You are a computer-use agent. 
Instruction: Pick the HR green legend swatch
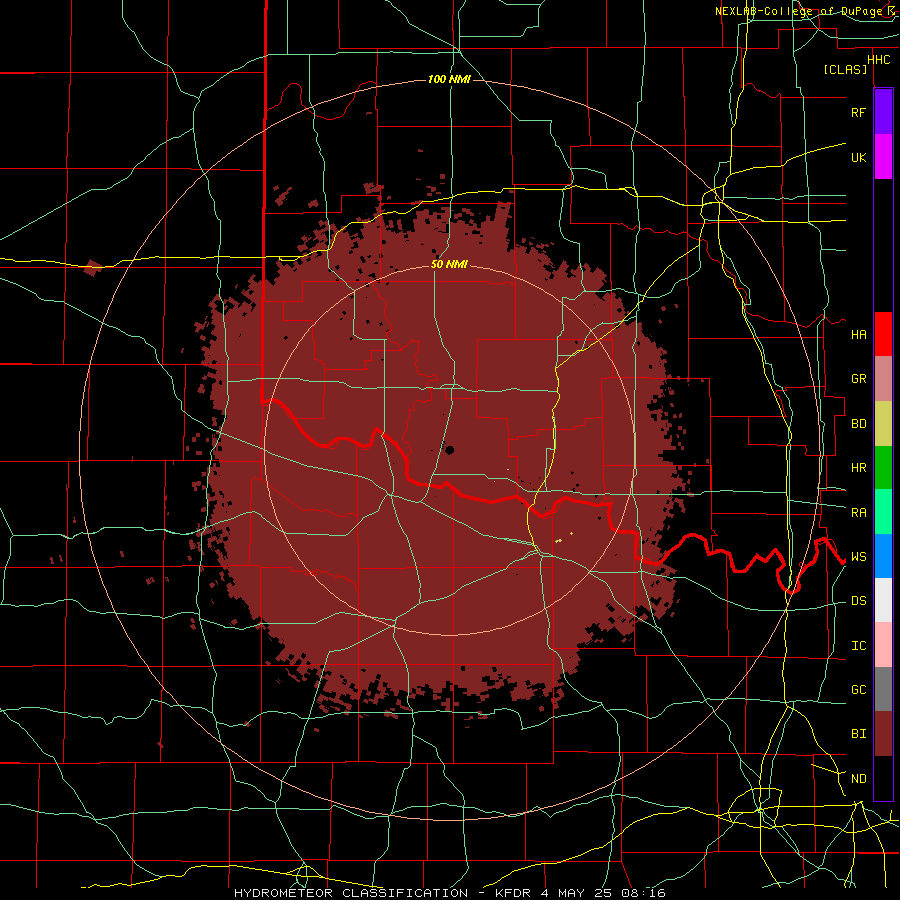coord(883,467)
